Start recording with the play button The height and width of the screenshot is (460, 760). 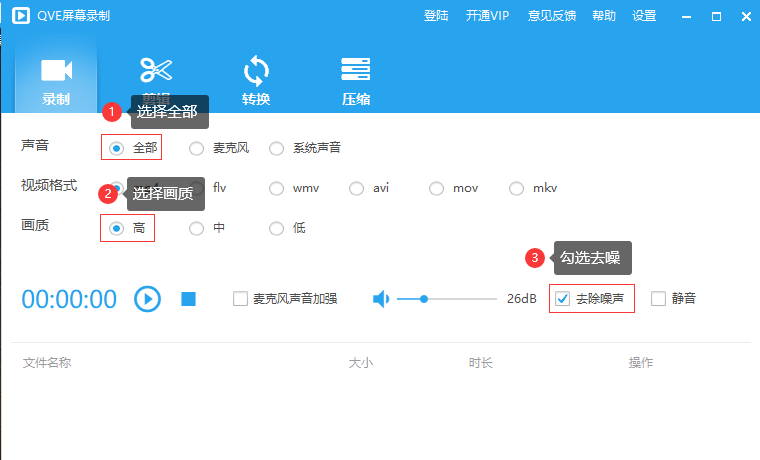click(x=147, y=299)
